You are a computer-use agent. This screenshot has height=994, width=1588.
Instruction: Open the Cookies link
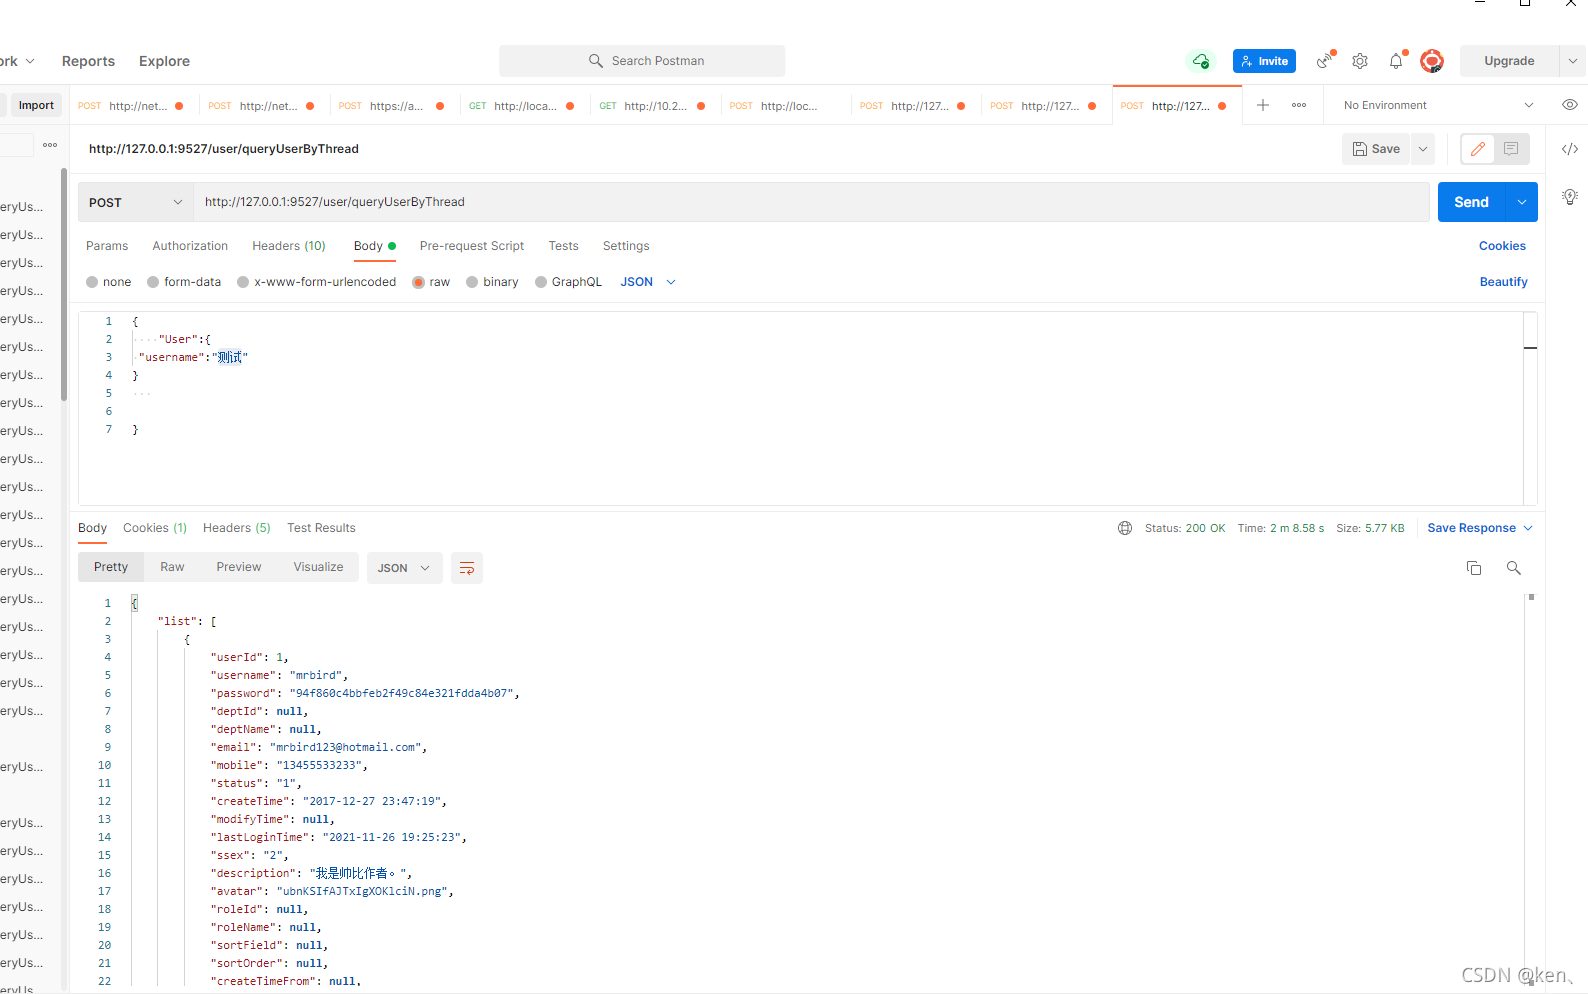pyautogui.click(x=1502, y=246)
